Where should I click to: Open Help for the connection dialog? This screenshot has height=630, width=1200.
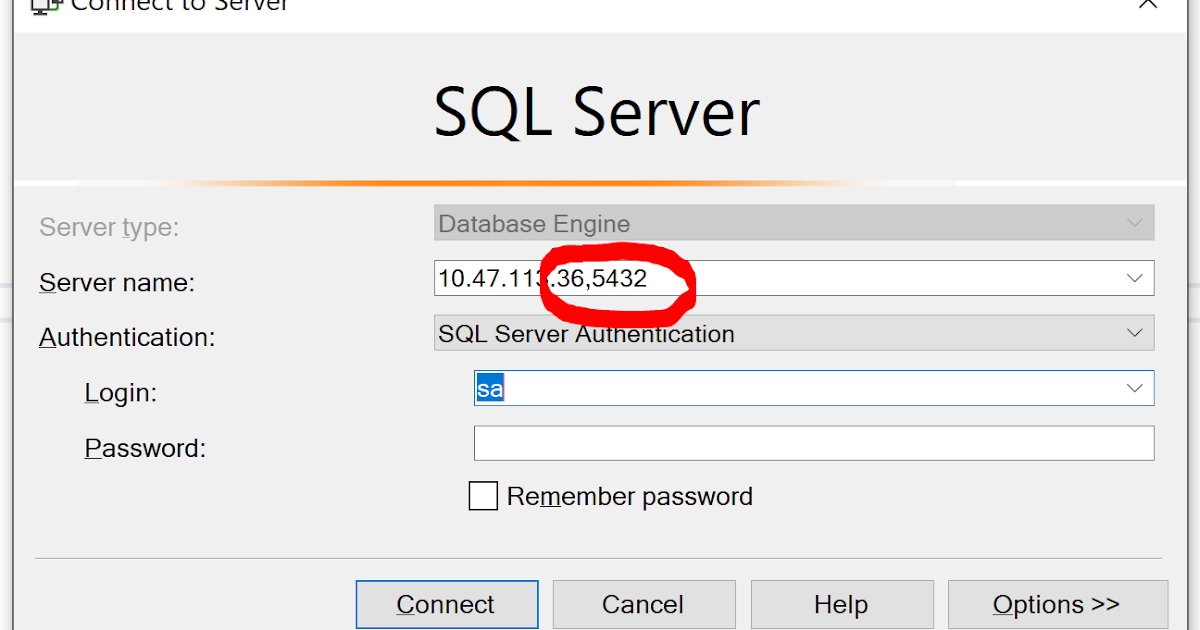[841, 604]
